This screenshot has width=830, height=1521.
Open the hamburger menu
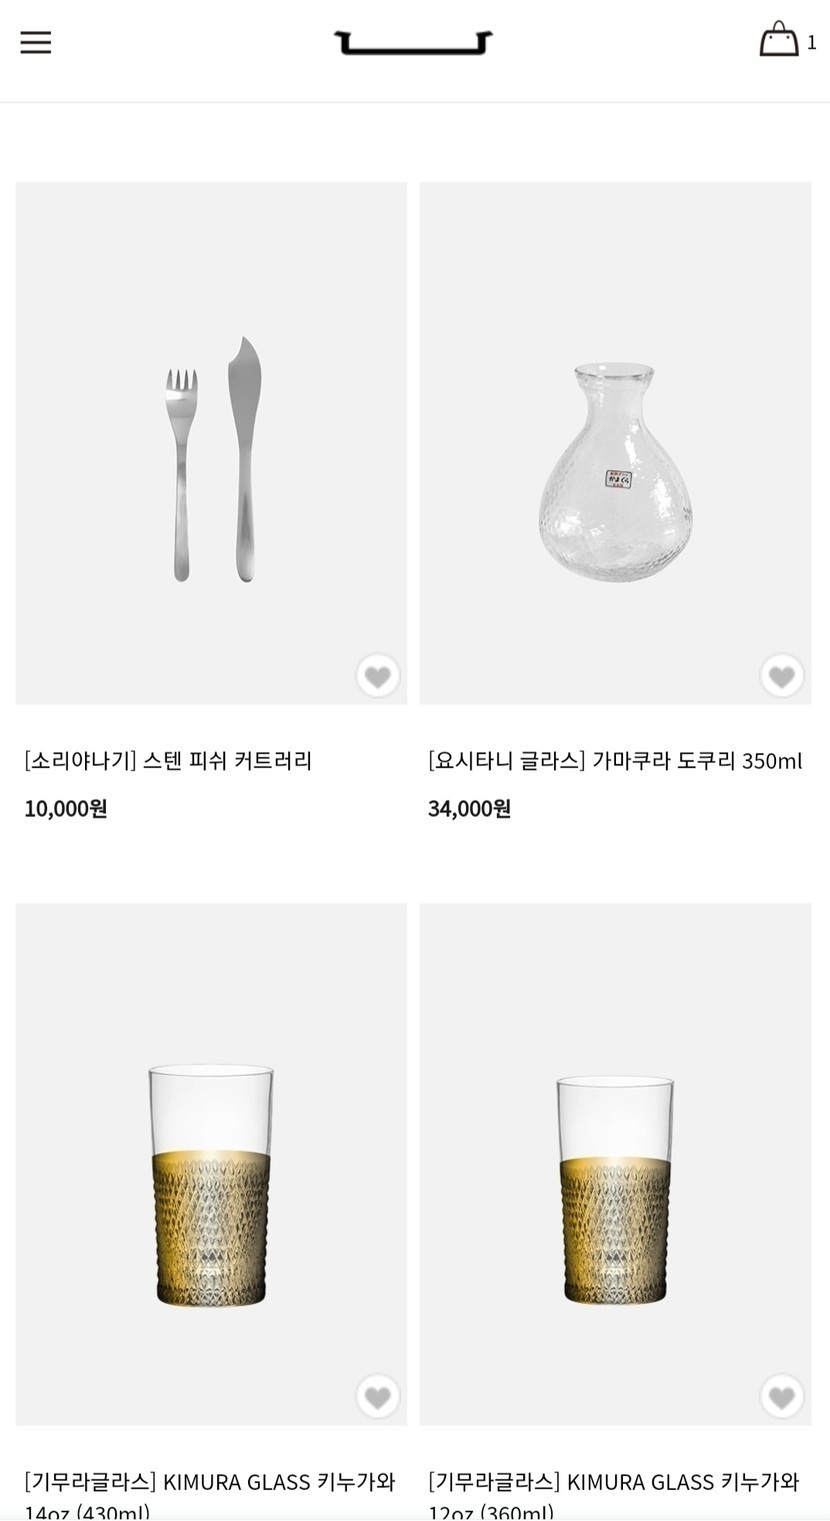35,42
